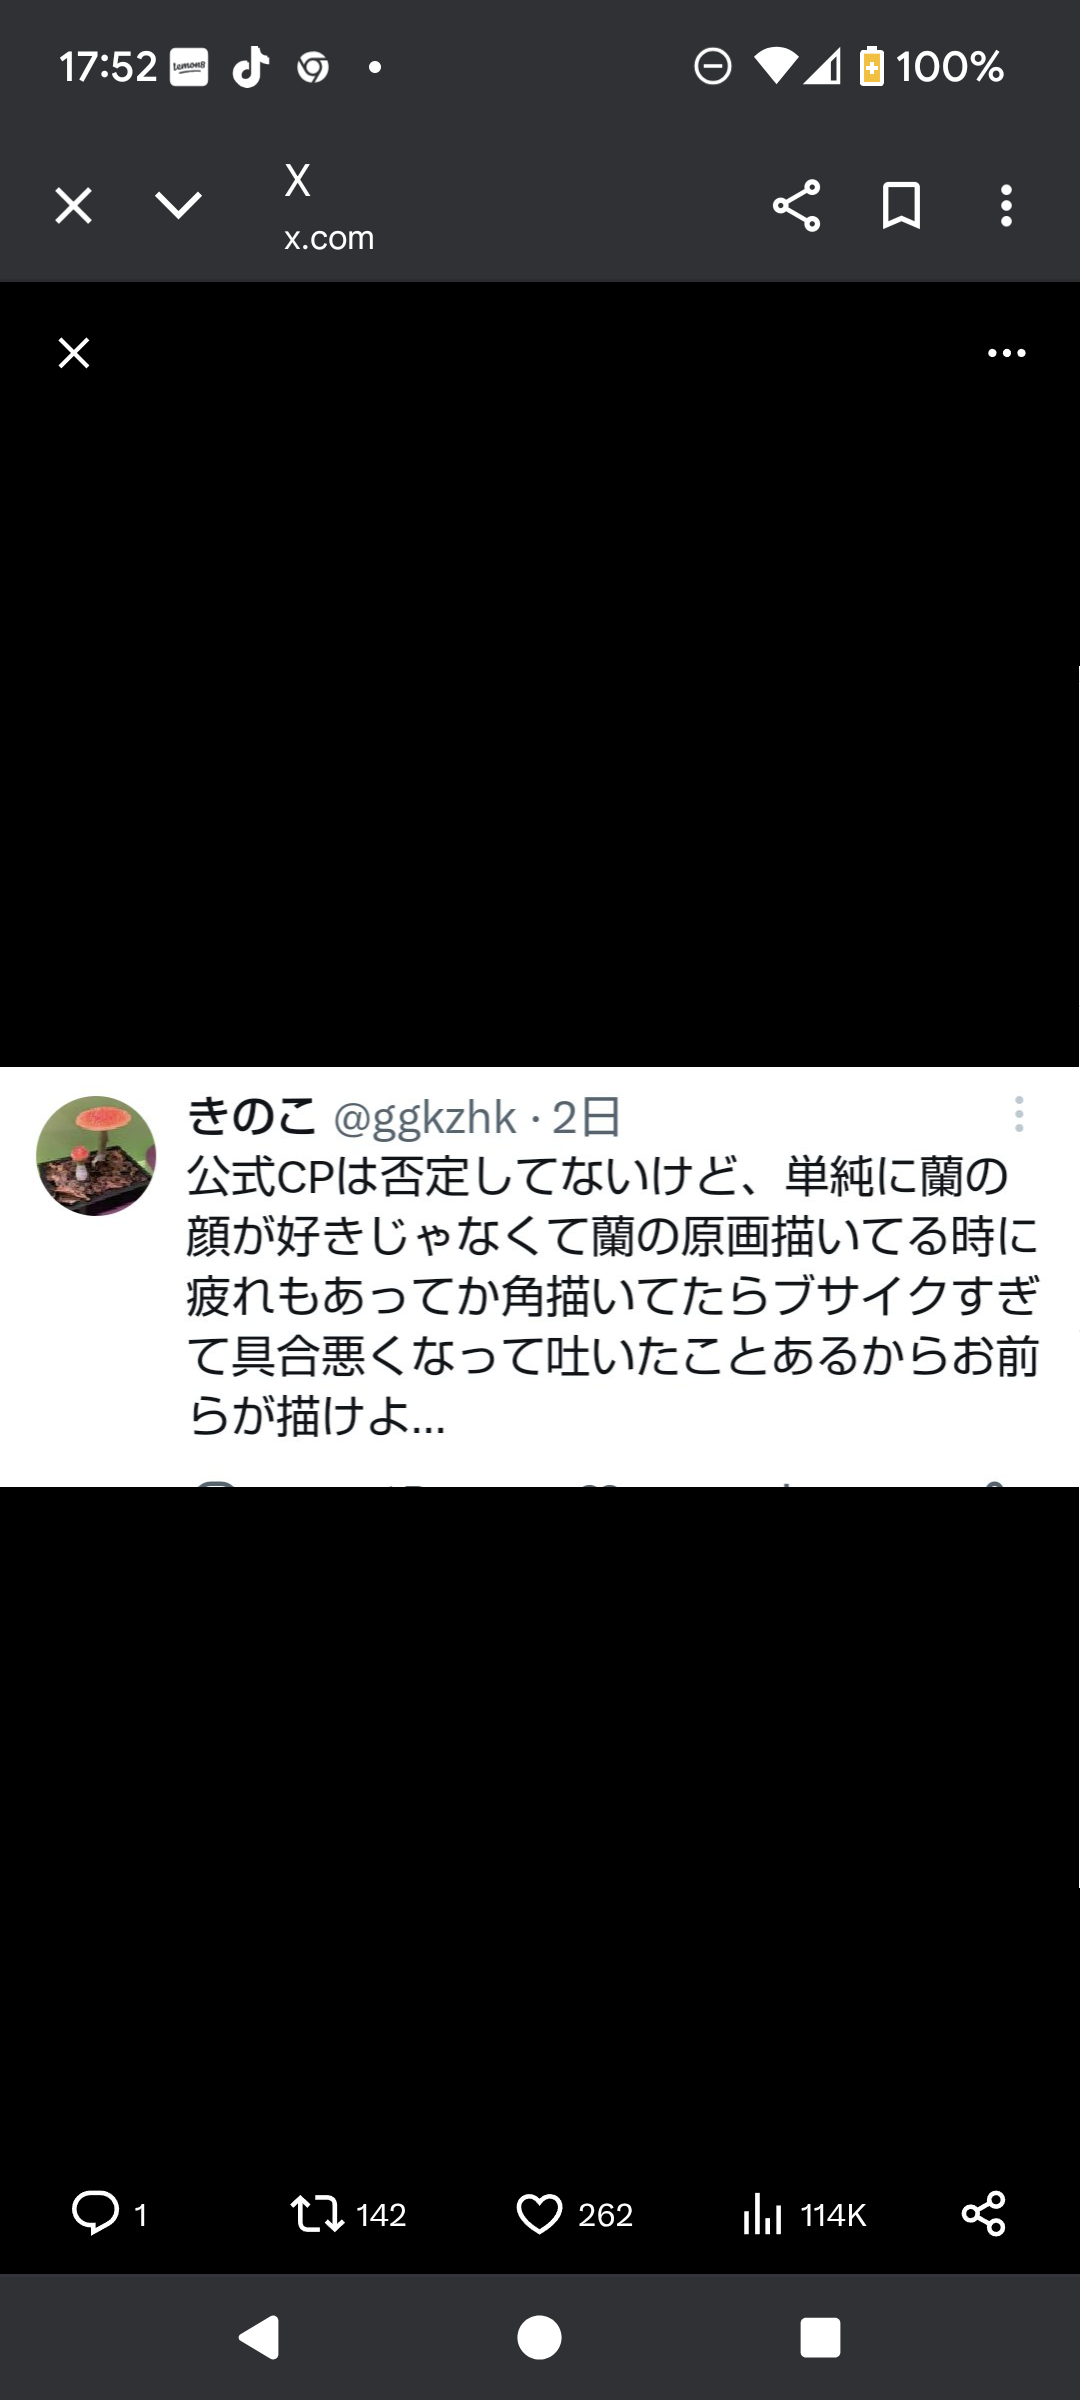Open image viewer more options ellipsis

[x=1006, y=353]
